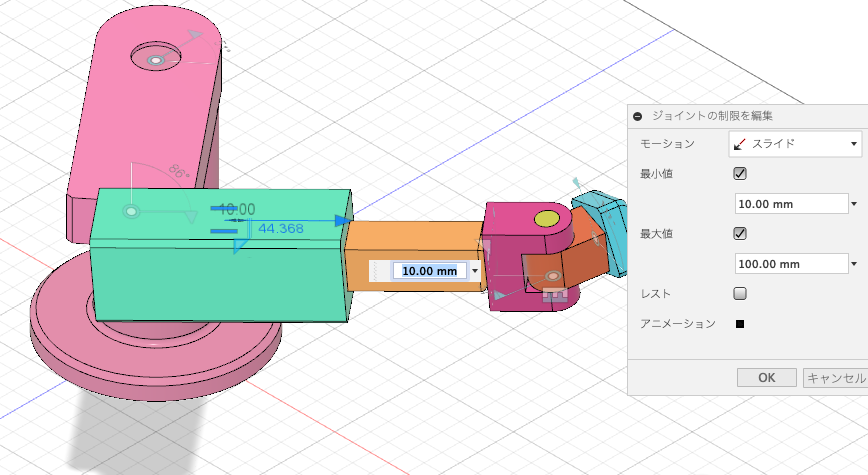This screenshot has width=868, height=475.
Task: Click the on-canvas 10.00 mm input box
Action: [x=430, y=271]
